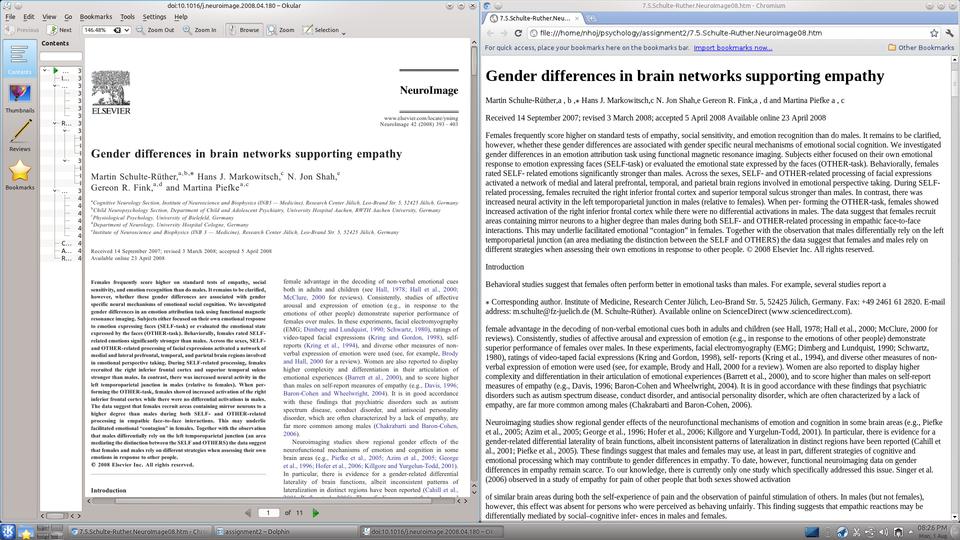Open the Chromium wrench menu
The image size is (960, 540).
point(949,33)
